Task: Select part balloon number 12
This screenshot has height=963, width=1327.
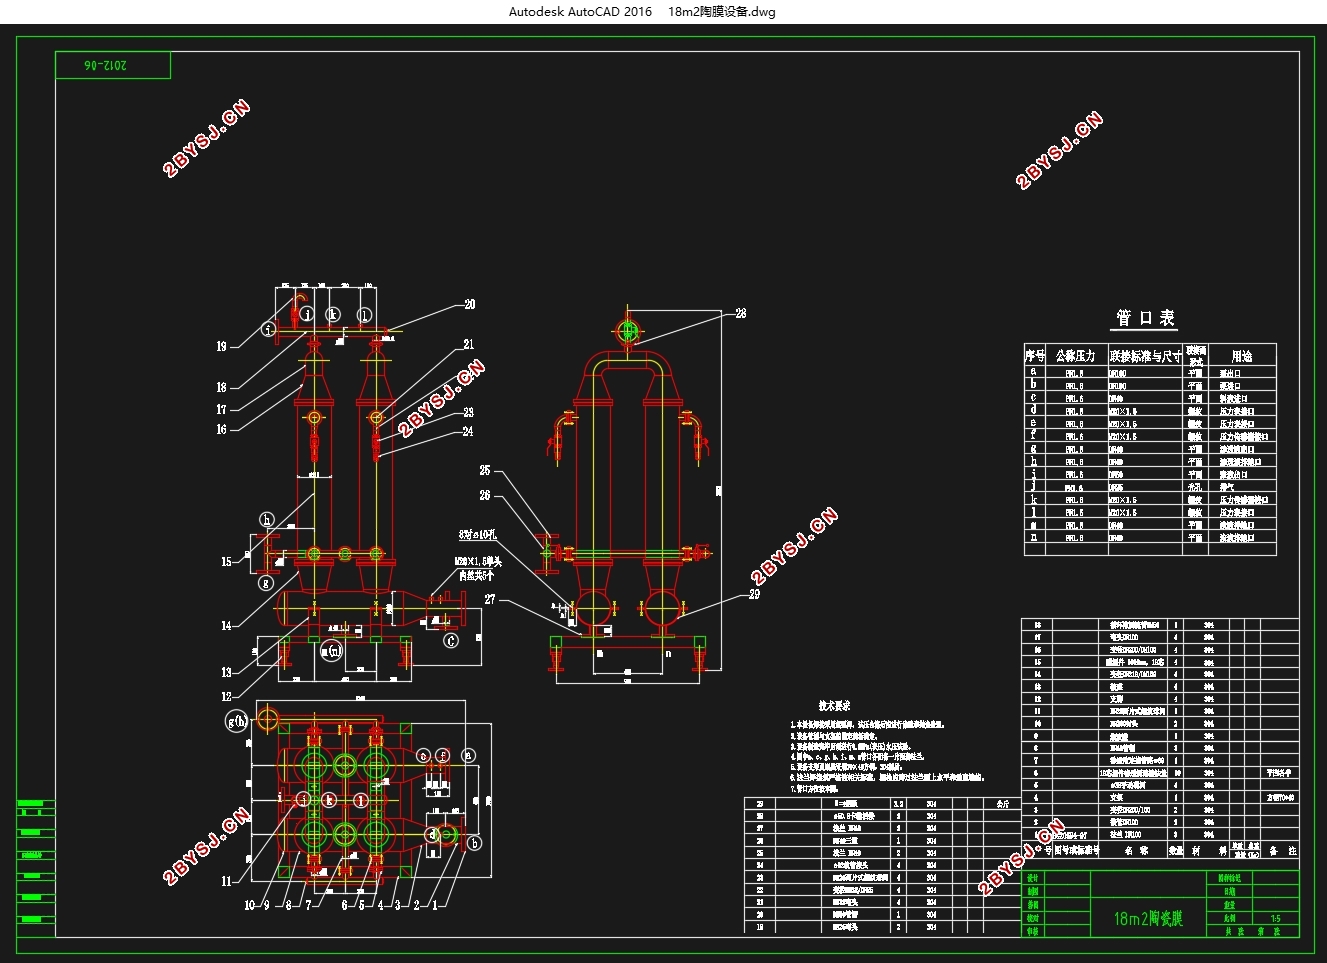Action: (x=226, y=696)
